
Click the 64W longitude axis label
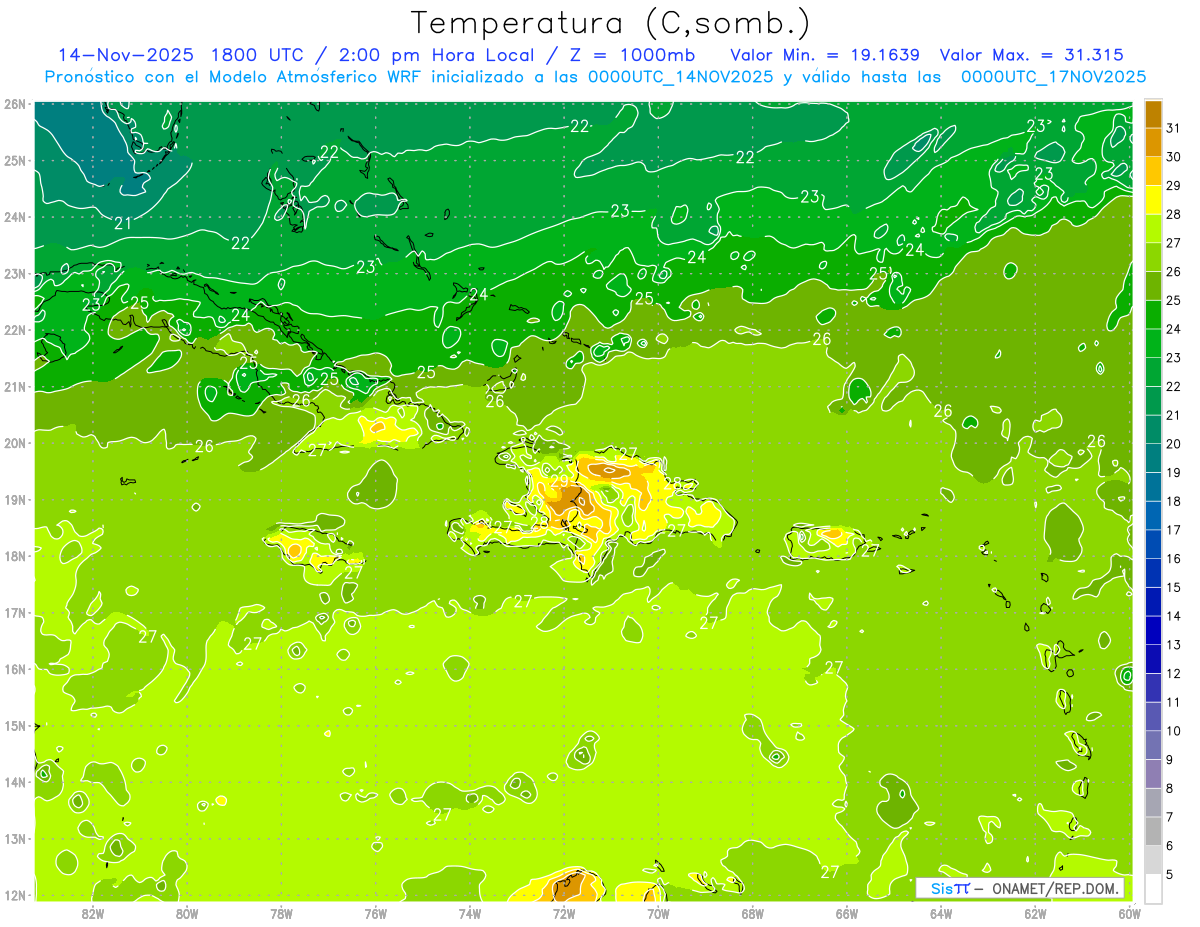click(x=941, y=912)
